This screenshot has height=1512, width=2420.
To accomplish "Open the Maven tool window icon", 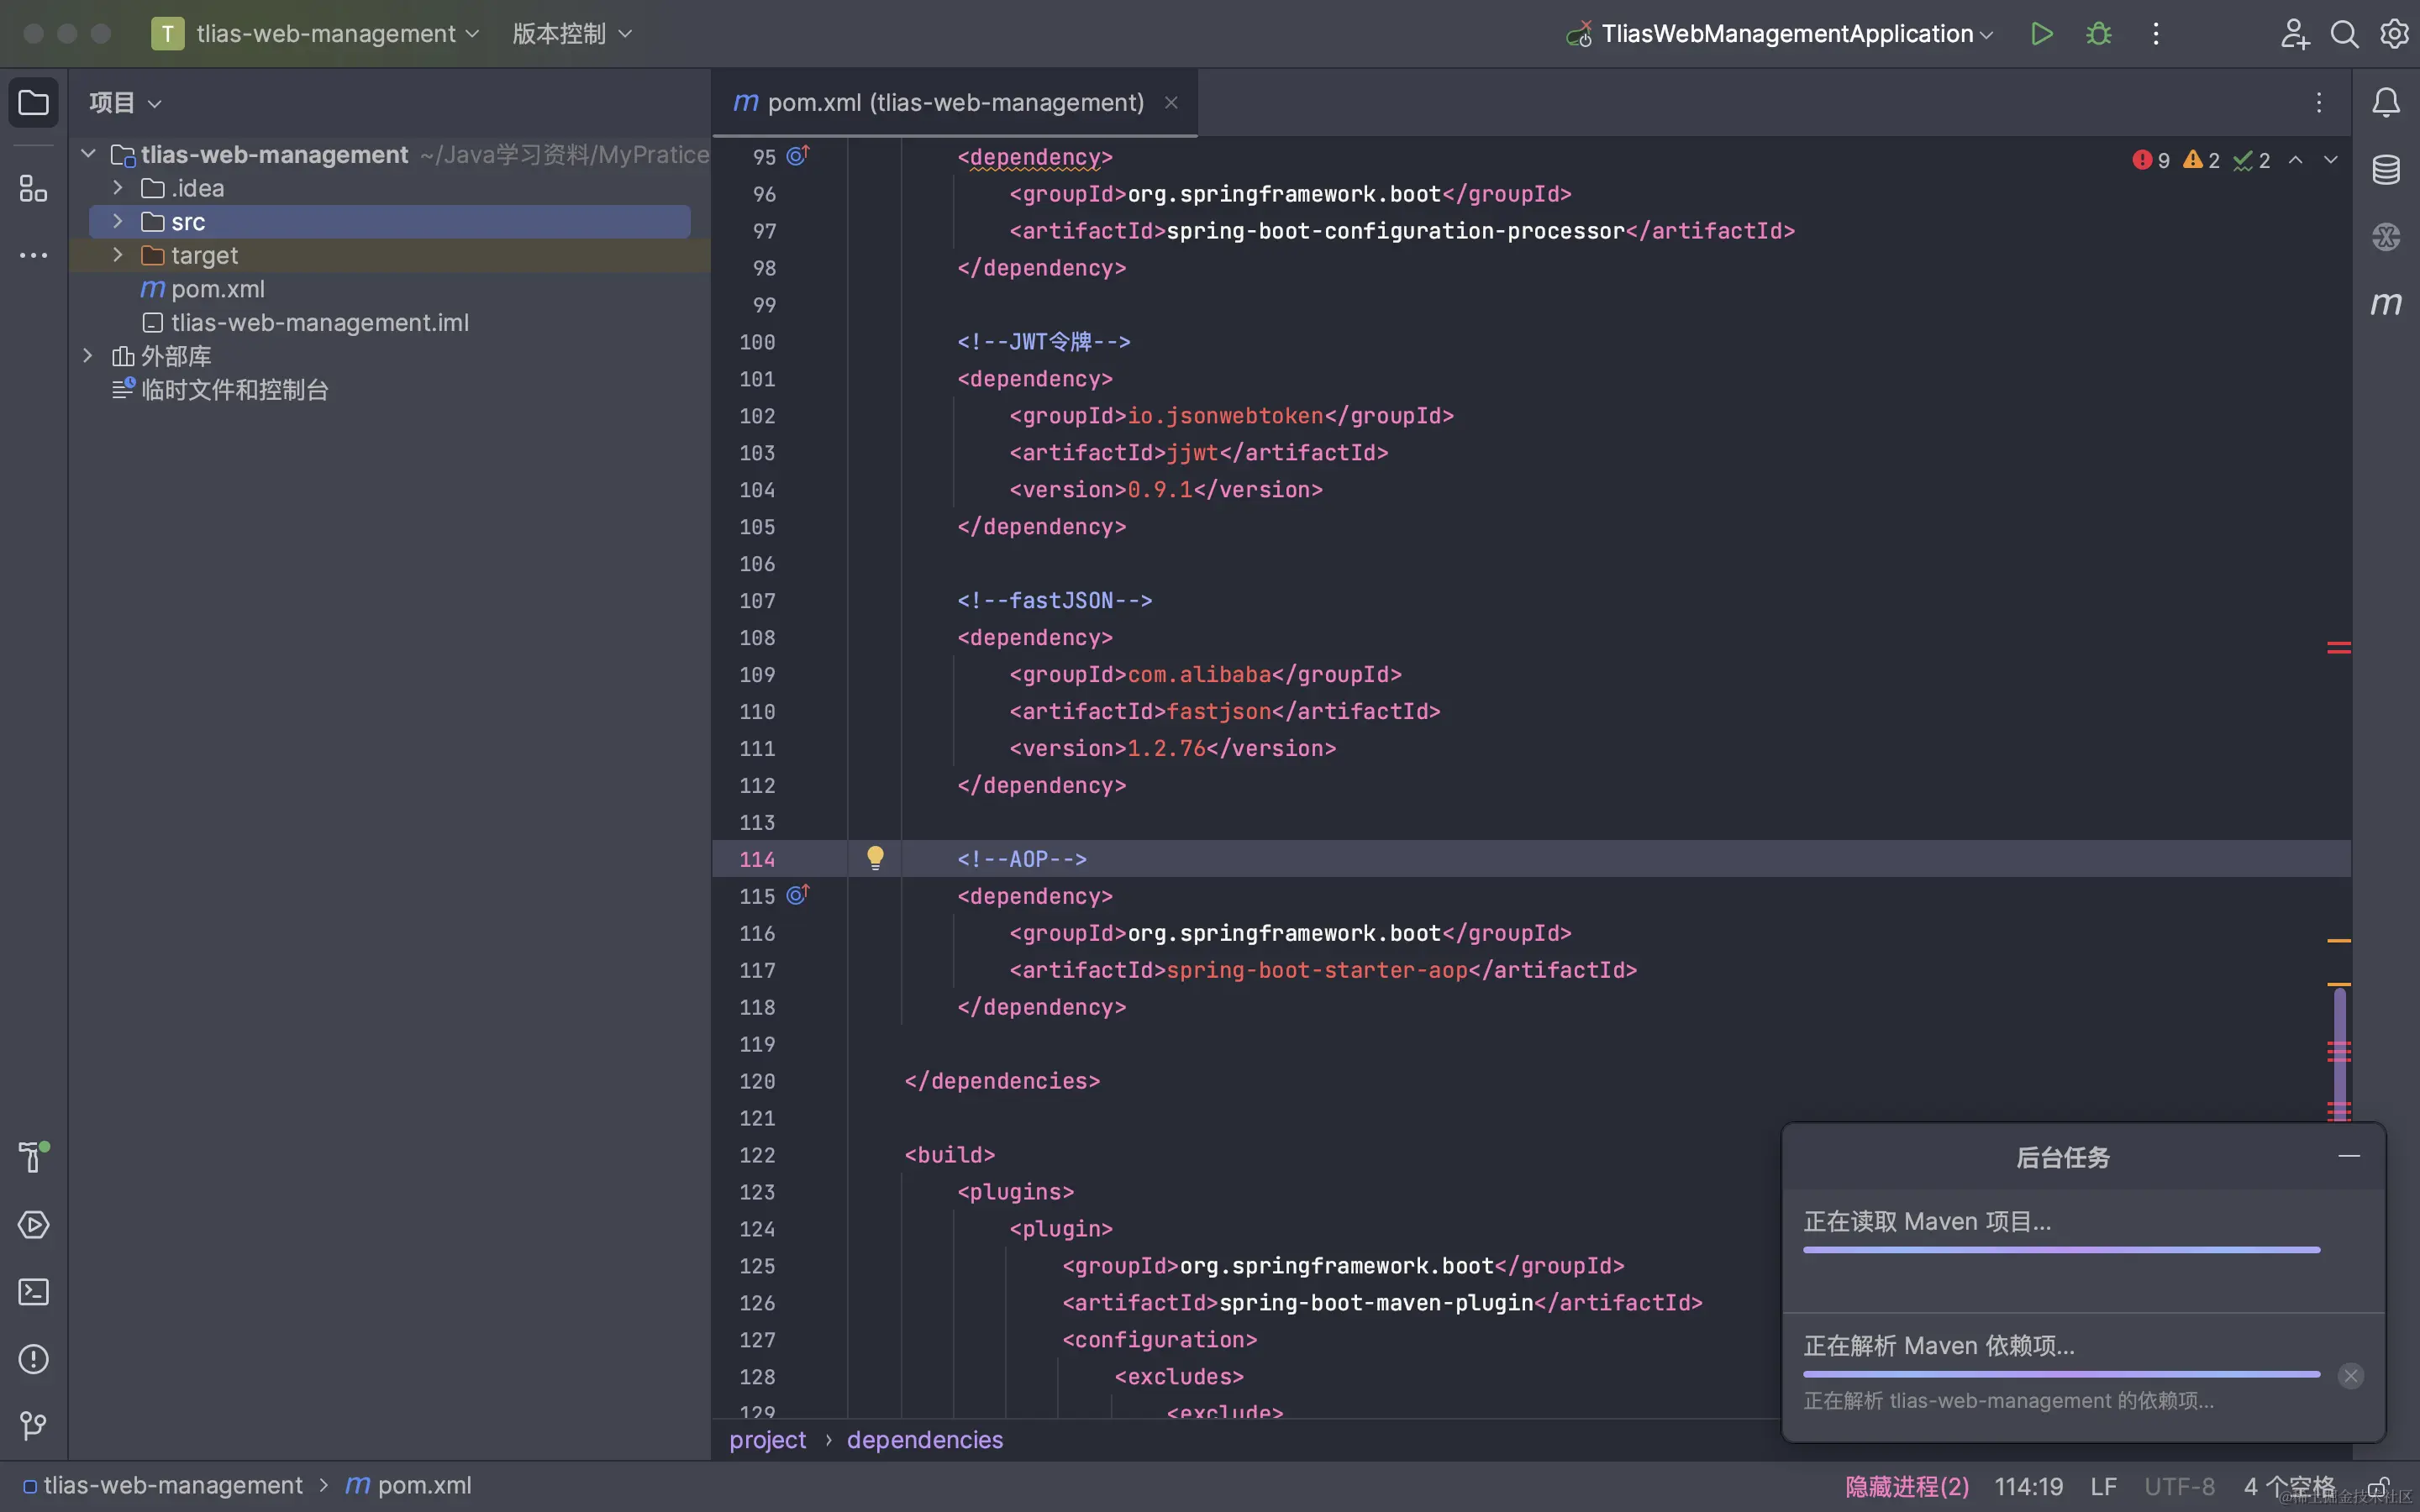I will 2385,303.
